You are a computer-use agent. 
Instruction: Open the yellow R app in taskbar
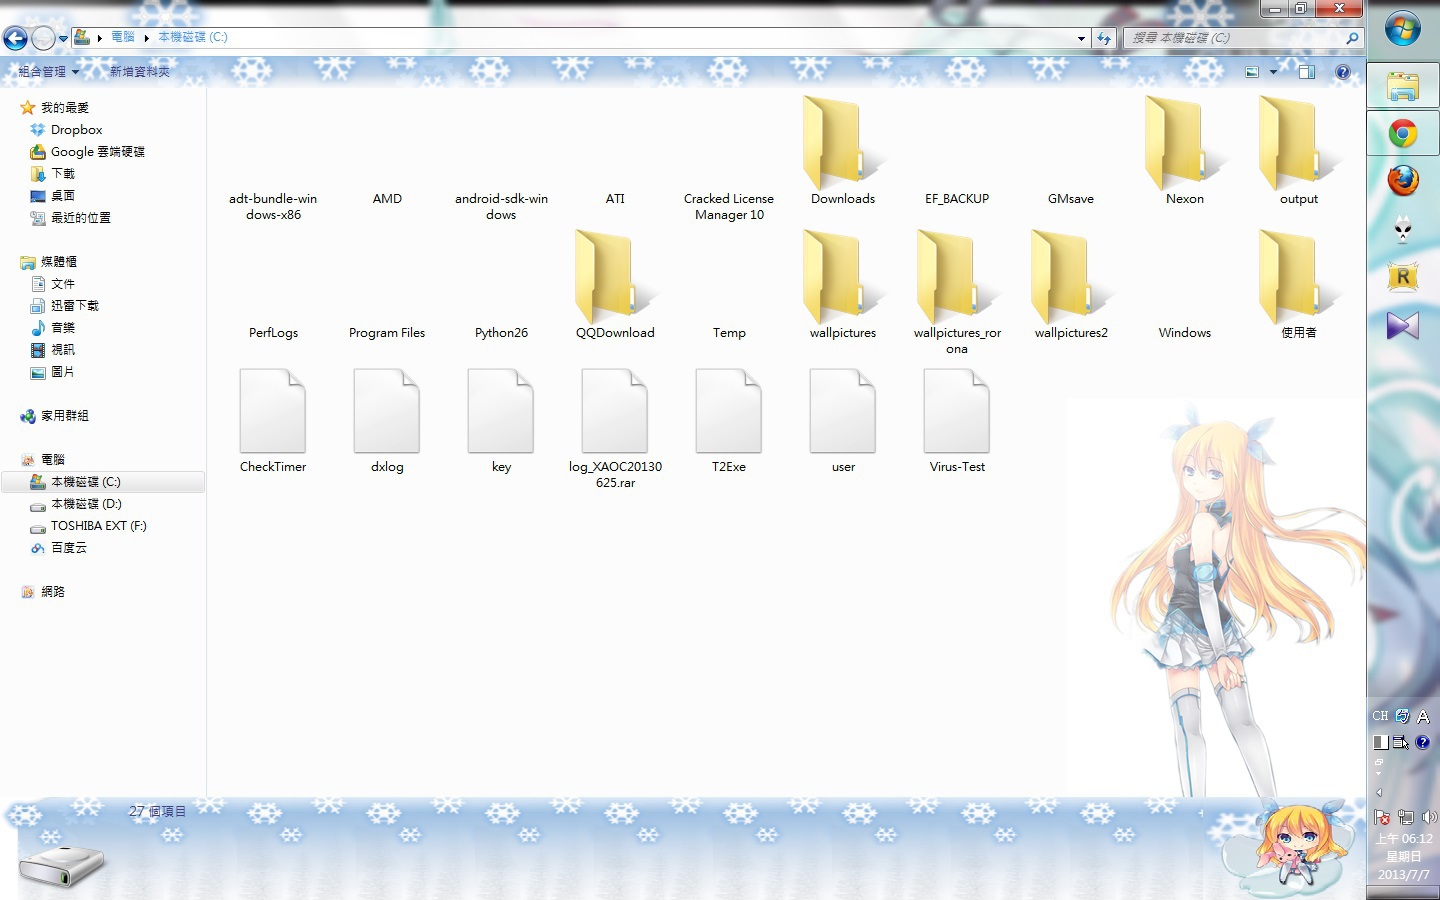pyautogui.click(x=1403, y=277)
